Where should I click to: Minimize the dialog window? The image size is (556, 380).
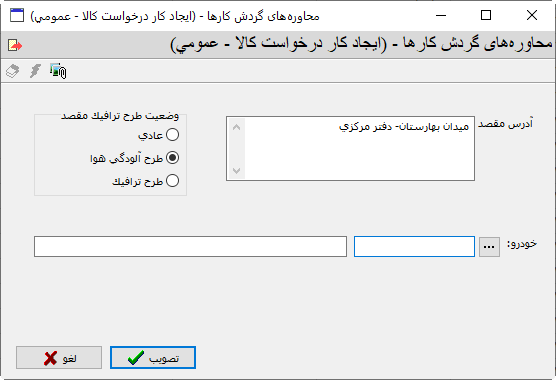441,15
